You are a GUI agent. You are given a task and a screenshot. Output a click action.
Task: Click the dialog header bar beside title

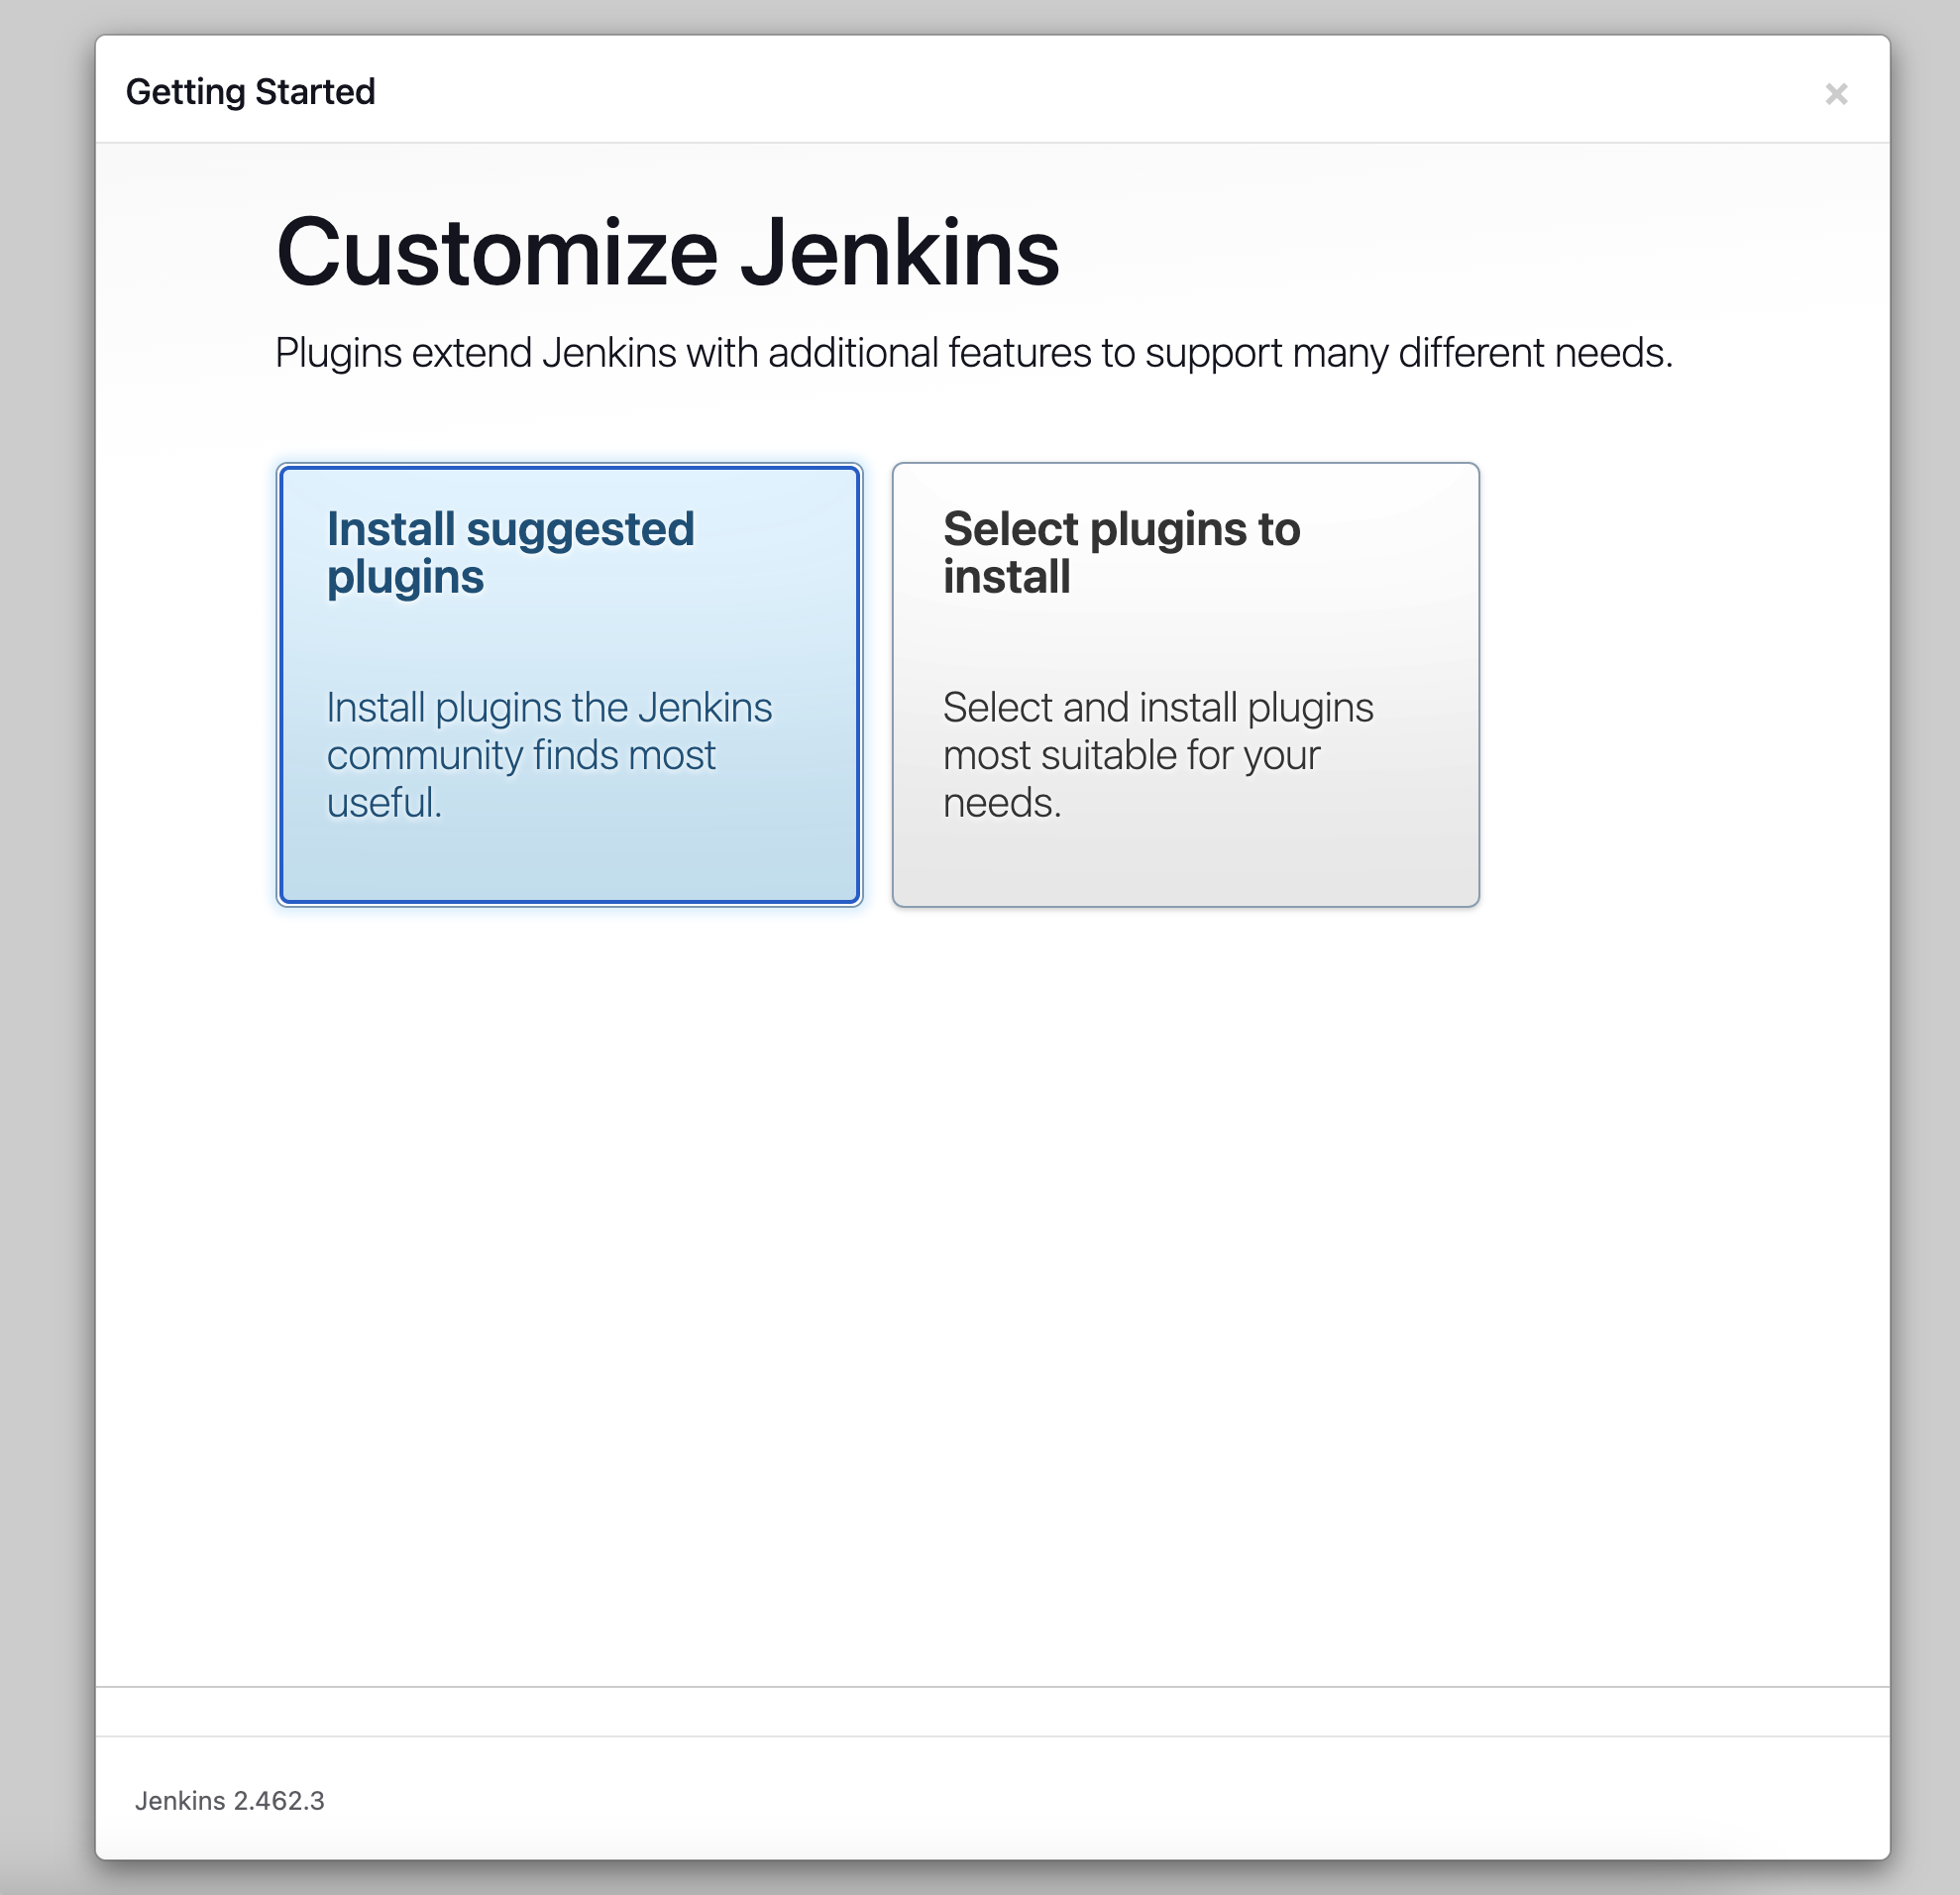tap(1000, 90)
